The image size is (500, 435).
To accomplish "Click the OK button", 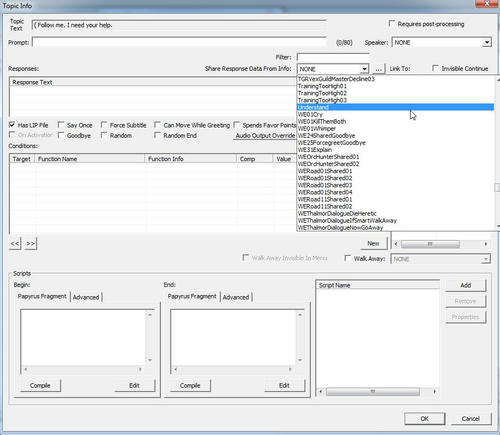I will click(x=424, y=419).
